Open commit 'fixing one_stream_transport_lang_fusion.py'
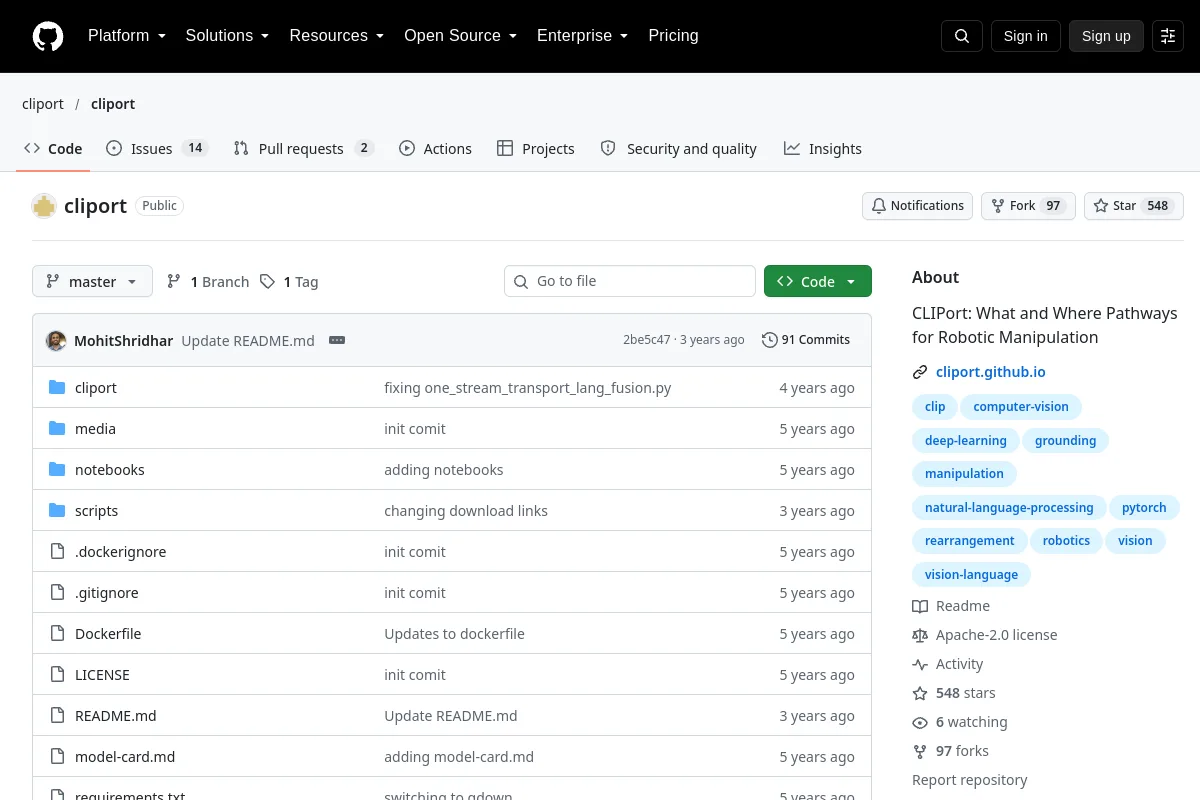Screen dimensions: 1200x800 click(528, 388)
